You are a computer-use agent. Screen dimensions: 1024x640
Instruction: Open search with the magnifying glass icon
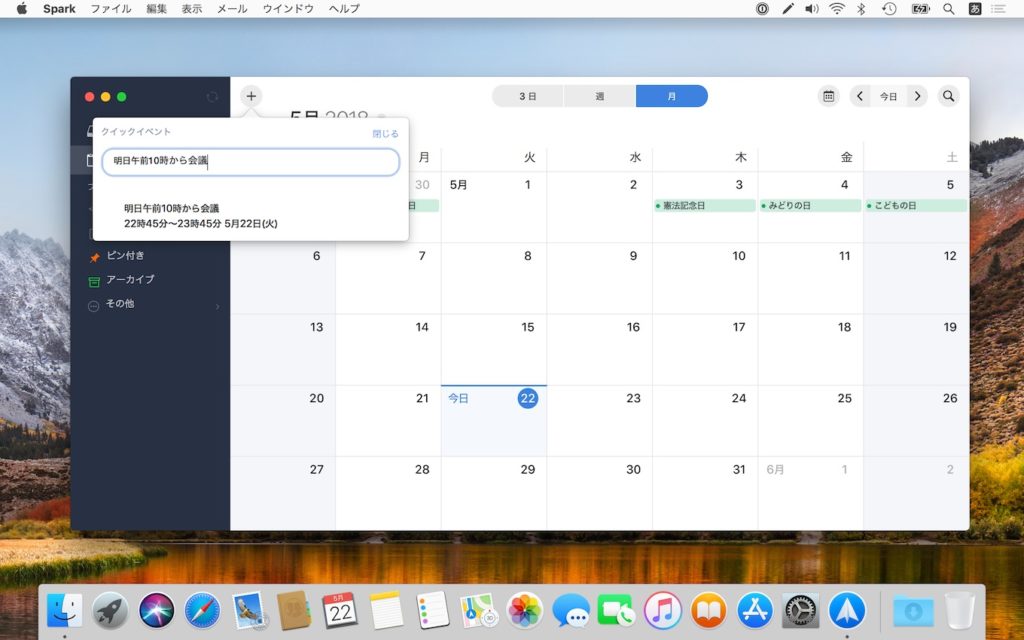[948, 96]
